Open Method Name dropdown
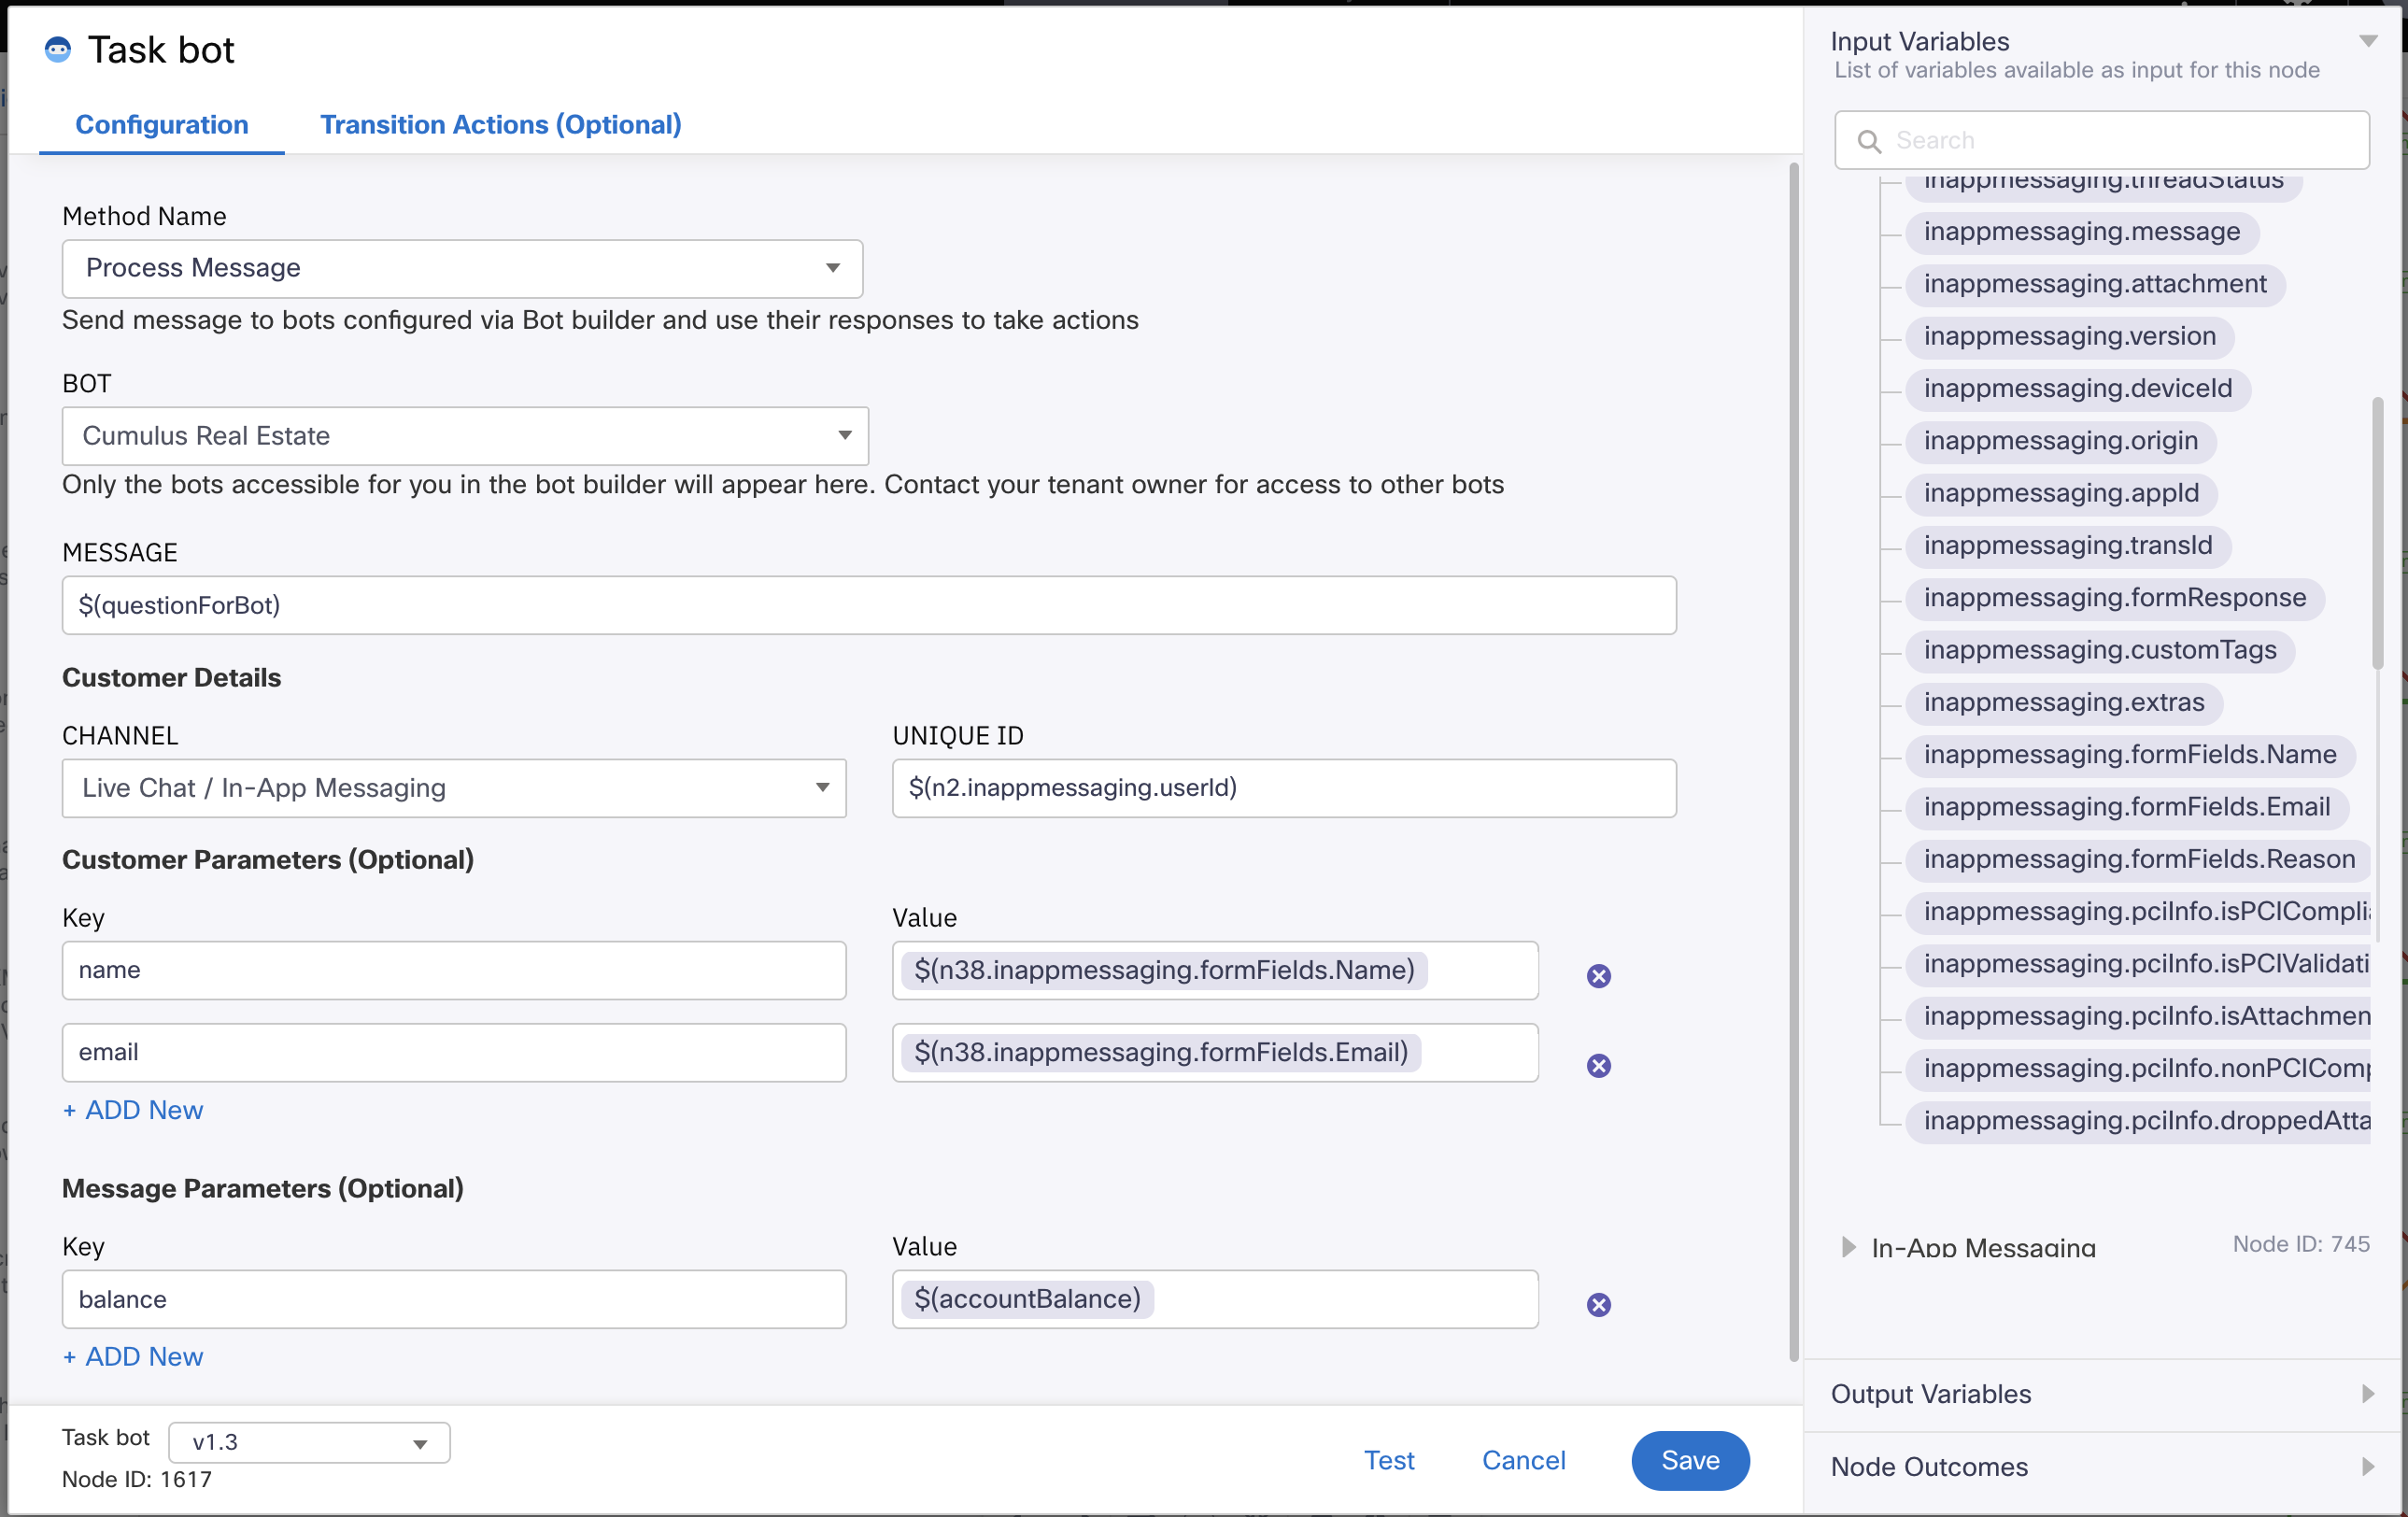This screenshot has height=1517, width=2408. coord(461,265)
